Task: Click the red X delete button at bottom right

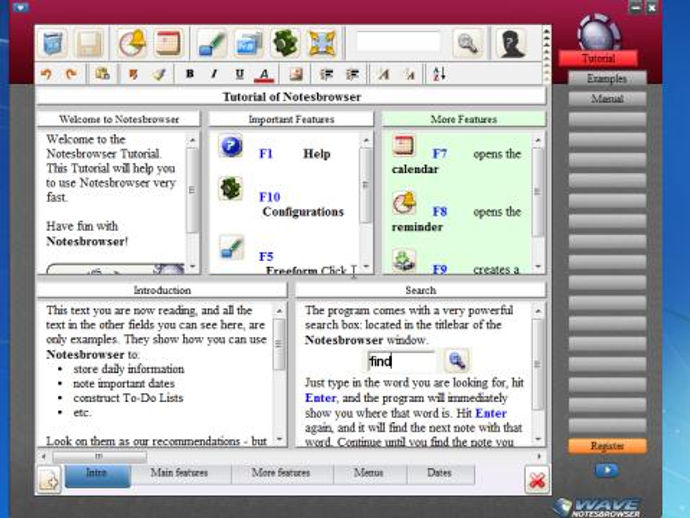Action: (537, 481)
